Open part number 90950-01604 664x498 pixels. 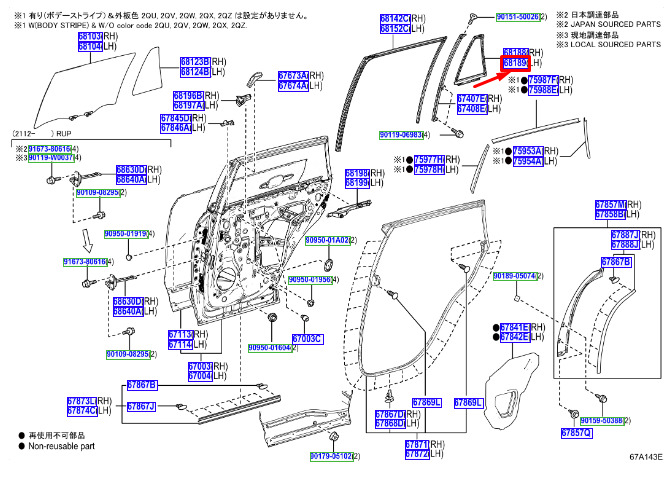click(x=270, y=348)
